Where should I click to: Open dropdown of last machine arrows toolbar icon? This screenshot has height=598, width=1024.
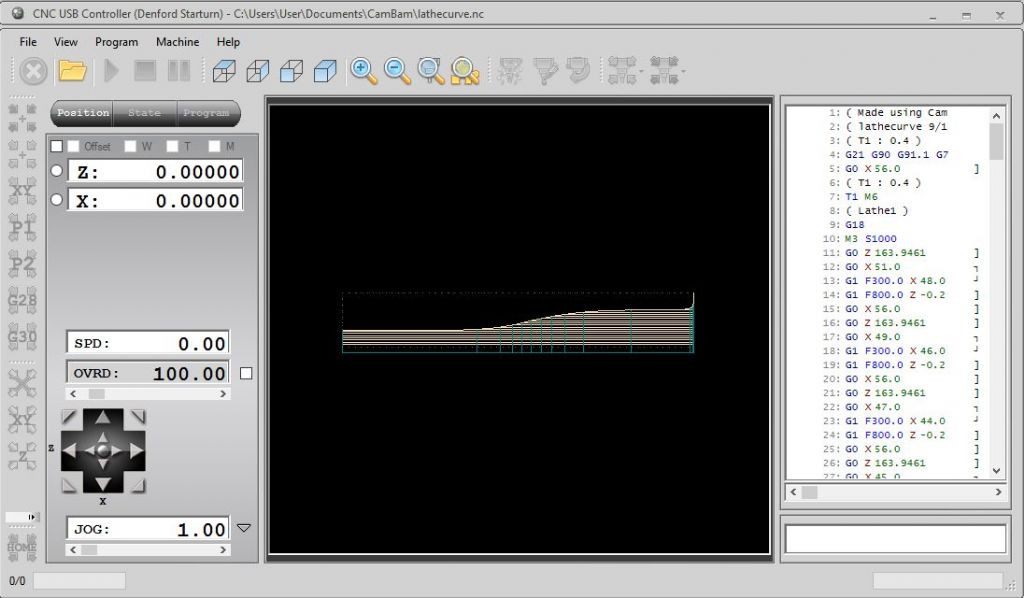point(683,72)
